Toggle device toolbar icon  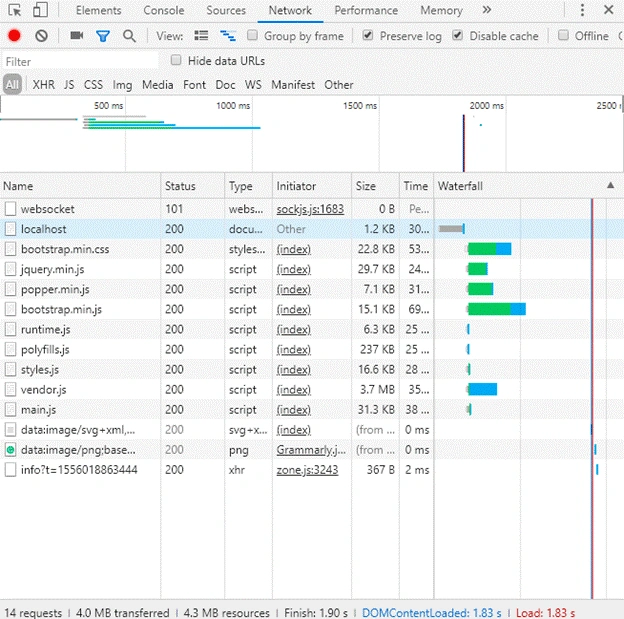tap(41, 10)
